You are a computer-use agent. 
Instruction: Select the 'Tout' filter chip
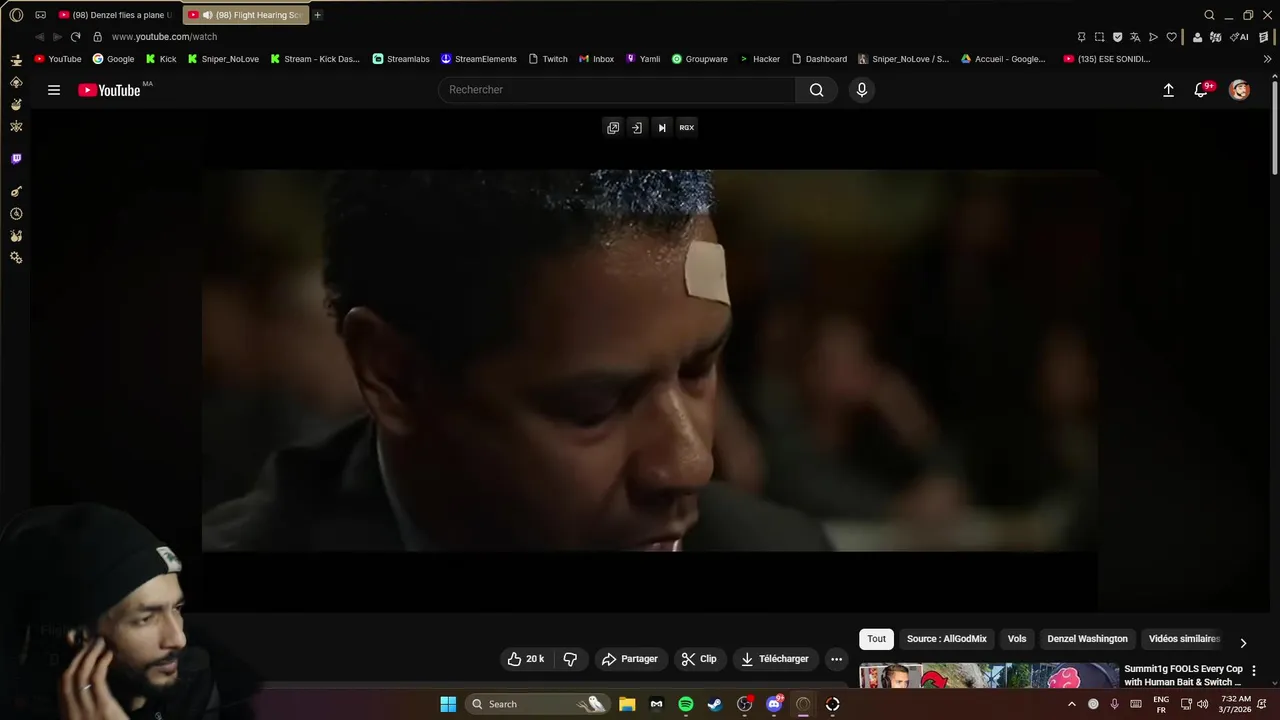click(877, 639)
